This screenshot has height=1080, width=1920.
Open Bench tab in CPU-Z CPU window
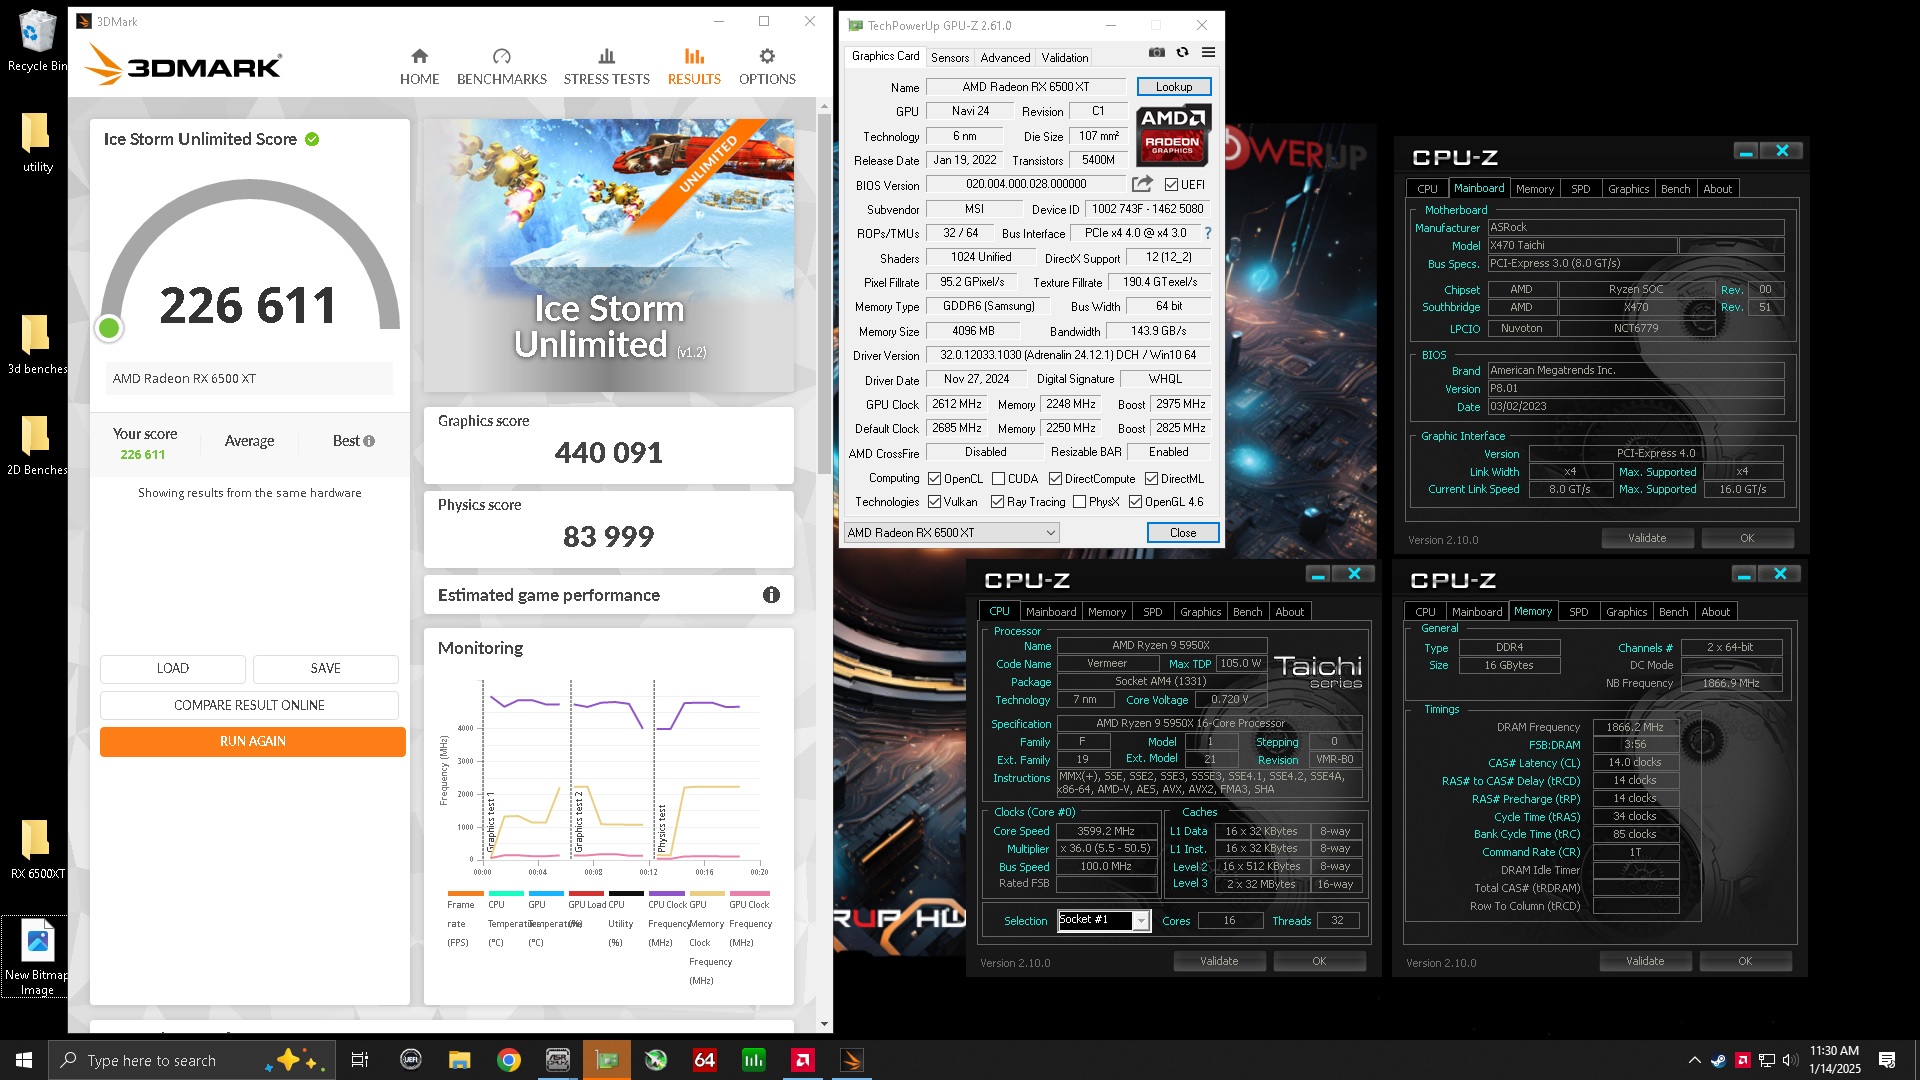(1247, 612)
